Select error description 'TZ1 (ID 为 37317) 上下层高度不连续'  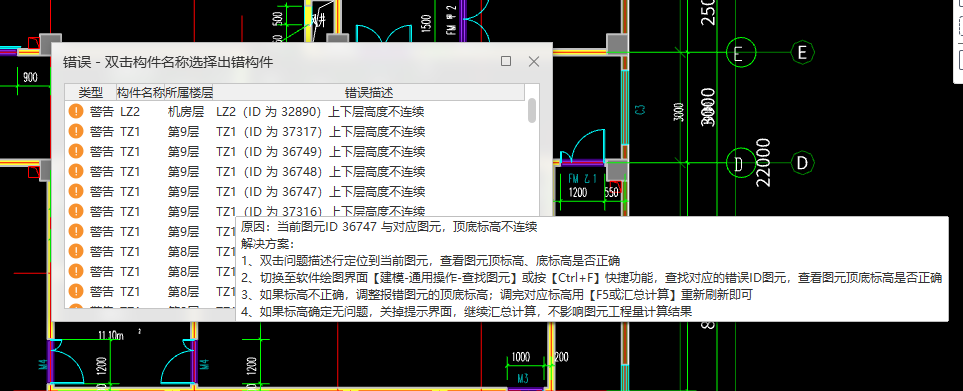pyautogui.click(x=320, y=131)
